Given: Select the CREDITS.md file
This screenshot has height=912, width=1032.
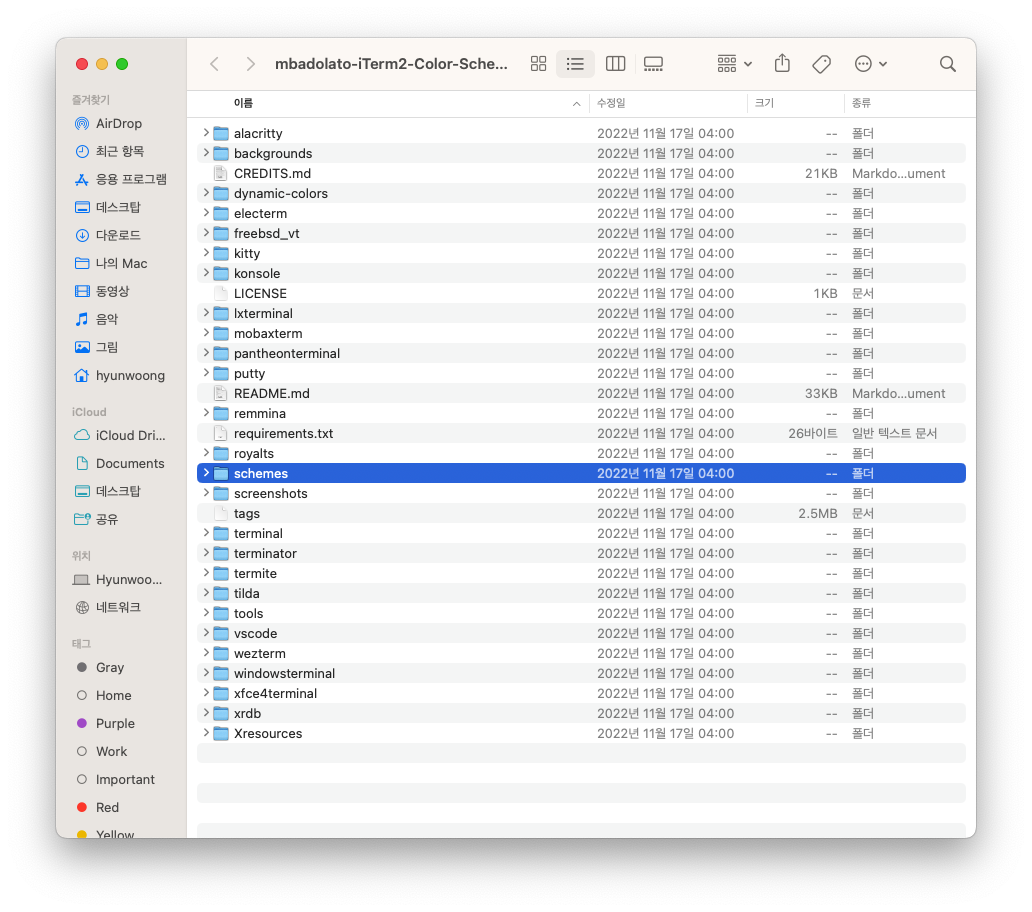Looking at the screenshot, I should [x=581, y=173].
